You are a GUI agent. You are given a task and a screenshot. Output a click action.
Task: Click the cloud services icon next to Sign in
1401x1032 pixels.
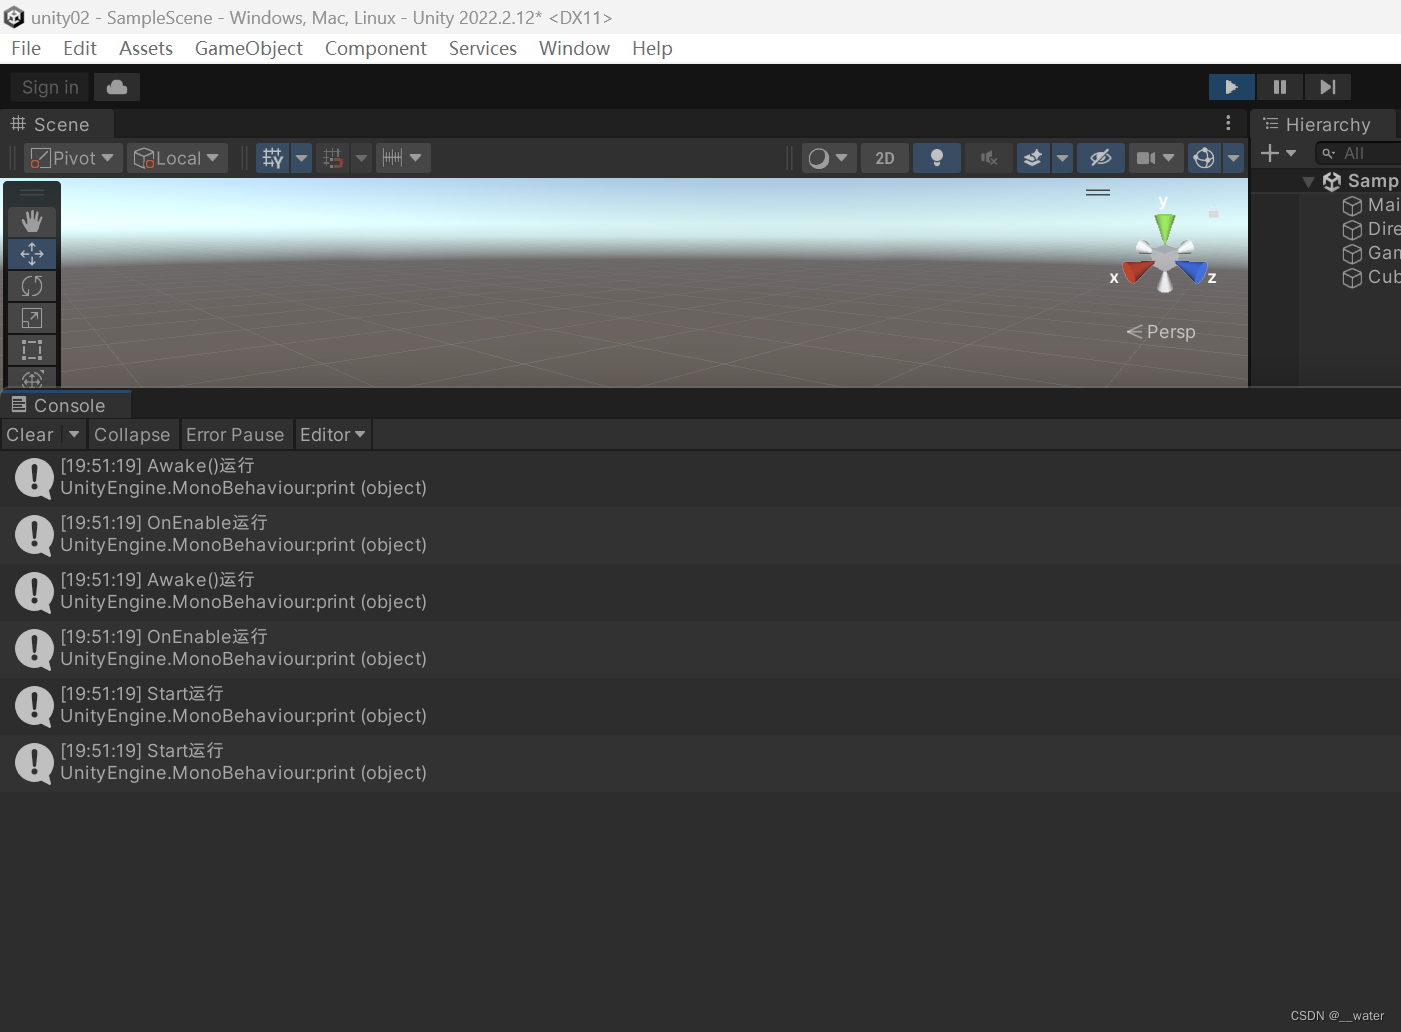(116, 87)
